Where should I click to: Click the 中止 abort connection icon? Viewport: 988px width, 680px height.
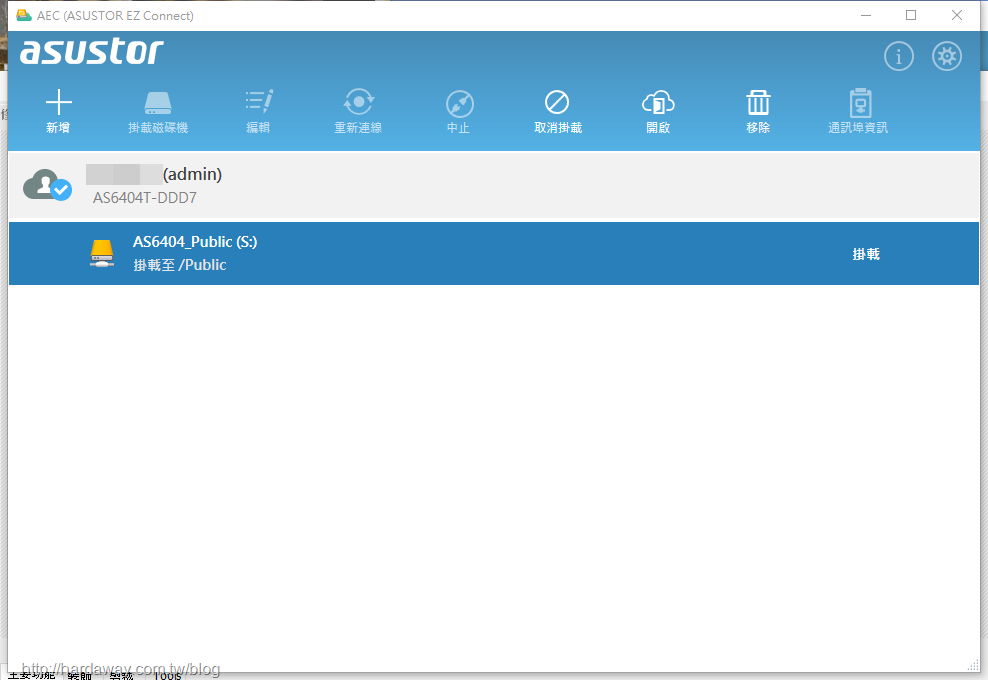coord(459,103)
